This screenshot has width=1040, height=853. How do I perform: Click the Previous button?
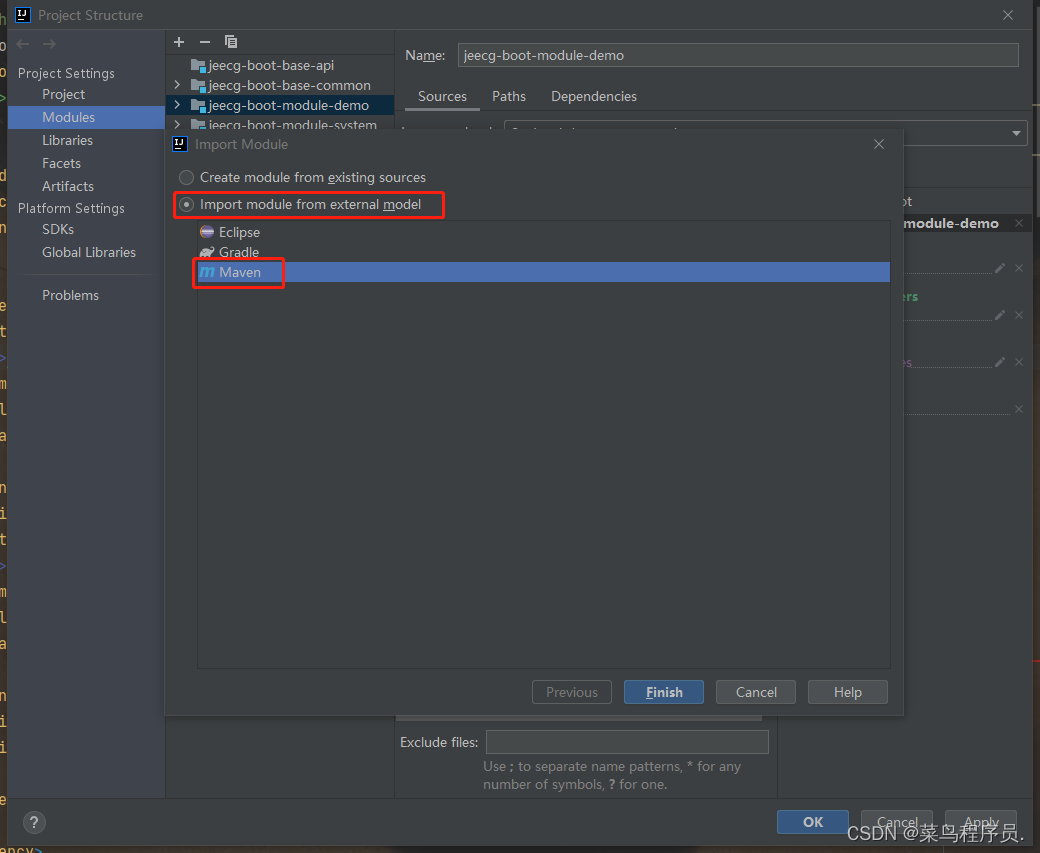coord(572,692)
